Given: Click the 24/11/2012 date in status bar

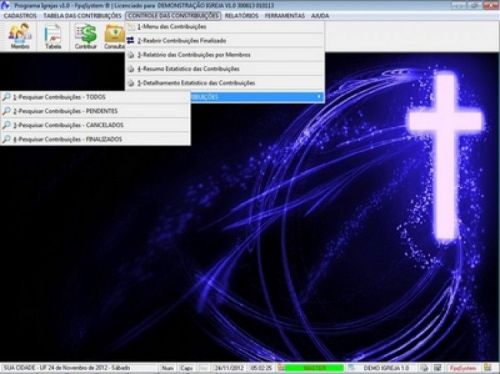Looking at the screenshot, I should [x=229, y=368].
